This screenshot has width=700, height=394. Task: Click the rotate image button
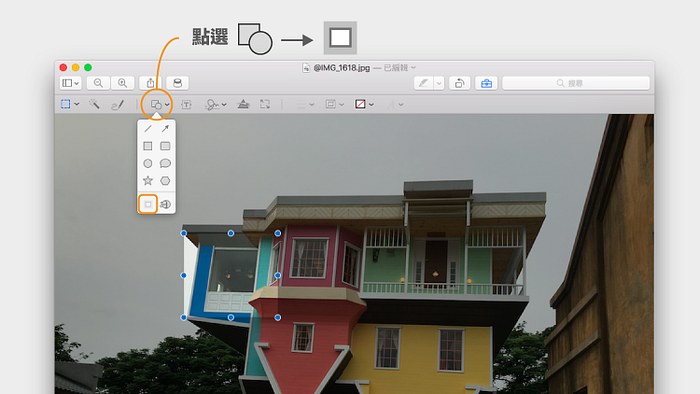pos(459,83)
